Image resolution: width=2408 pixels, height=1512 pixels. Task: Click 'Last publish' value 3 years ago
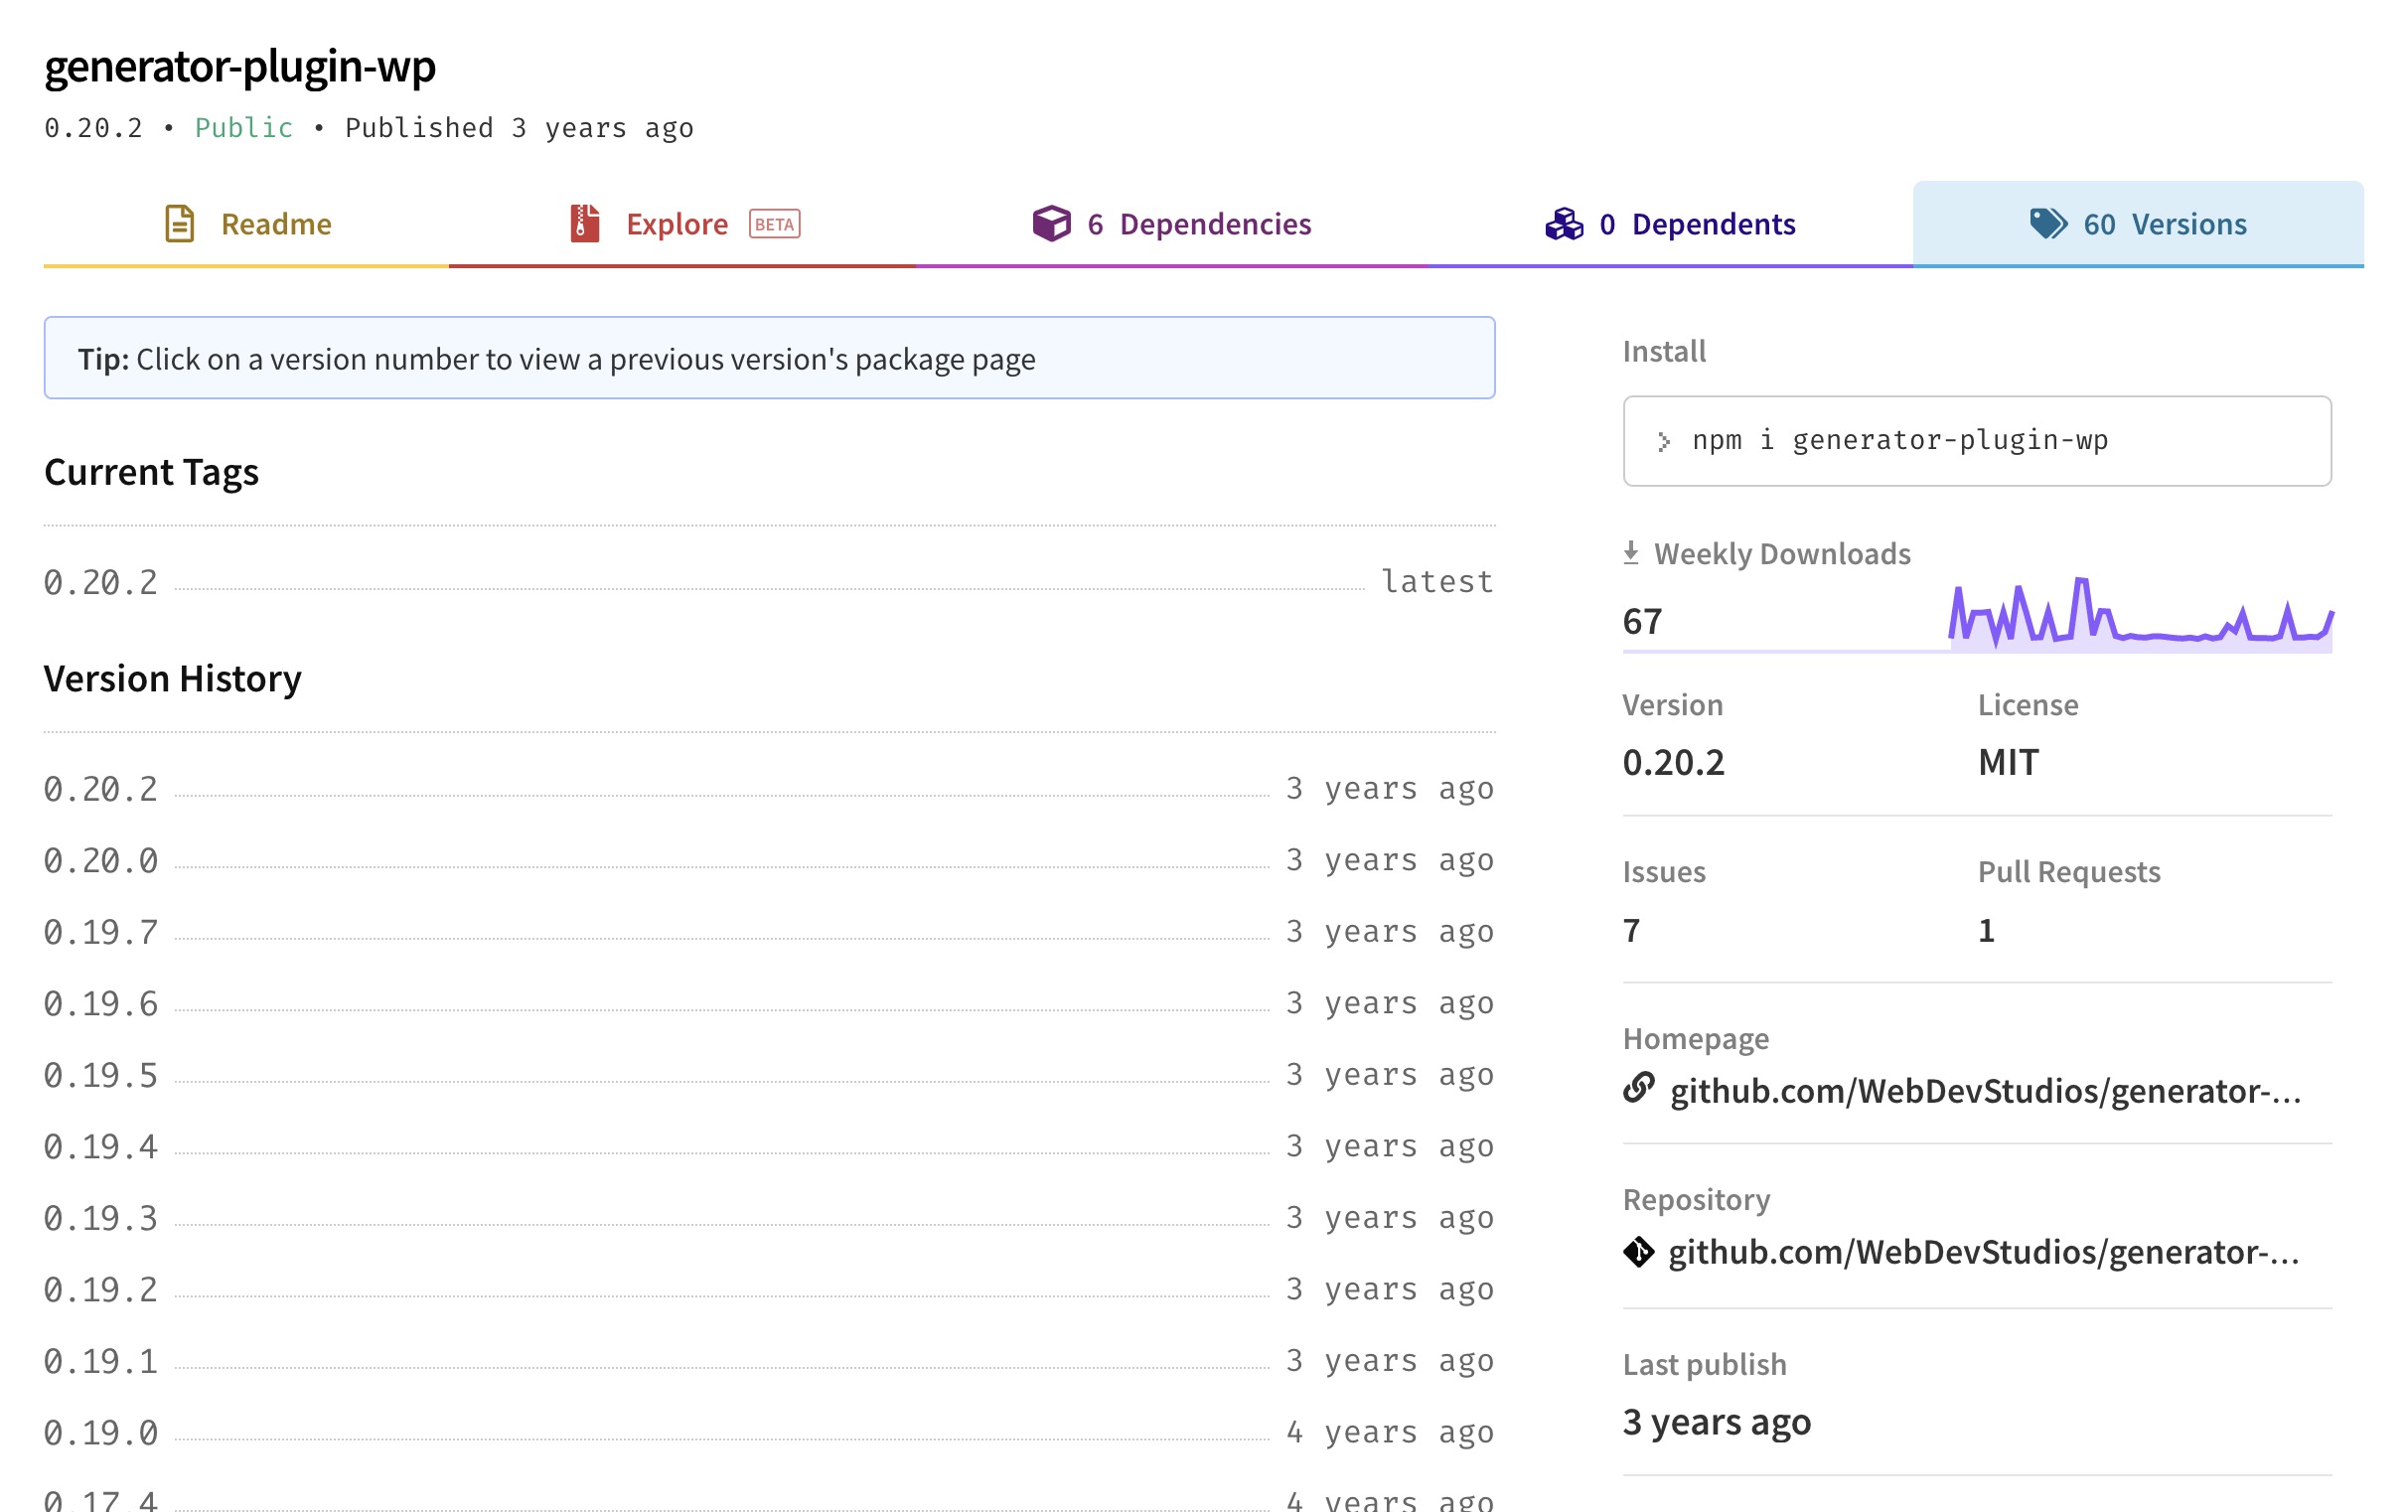pos(1716,1422)
